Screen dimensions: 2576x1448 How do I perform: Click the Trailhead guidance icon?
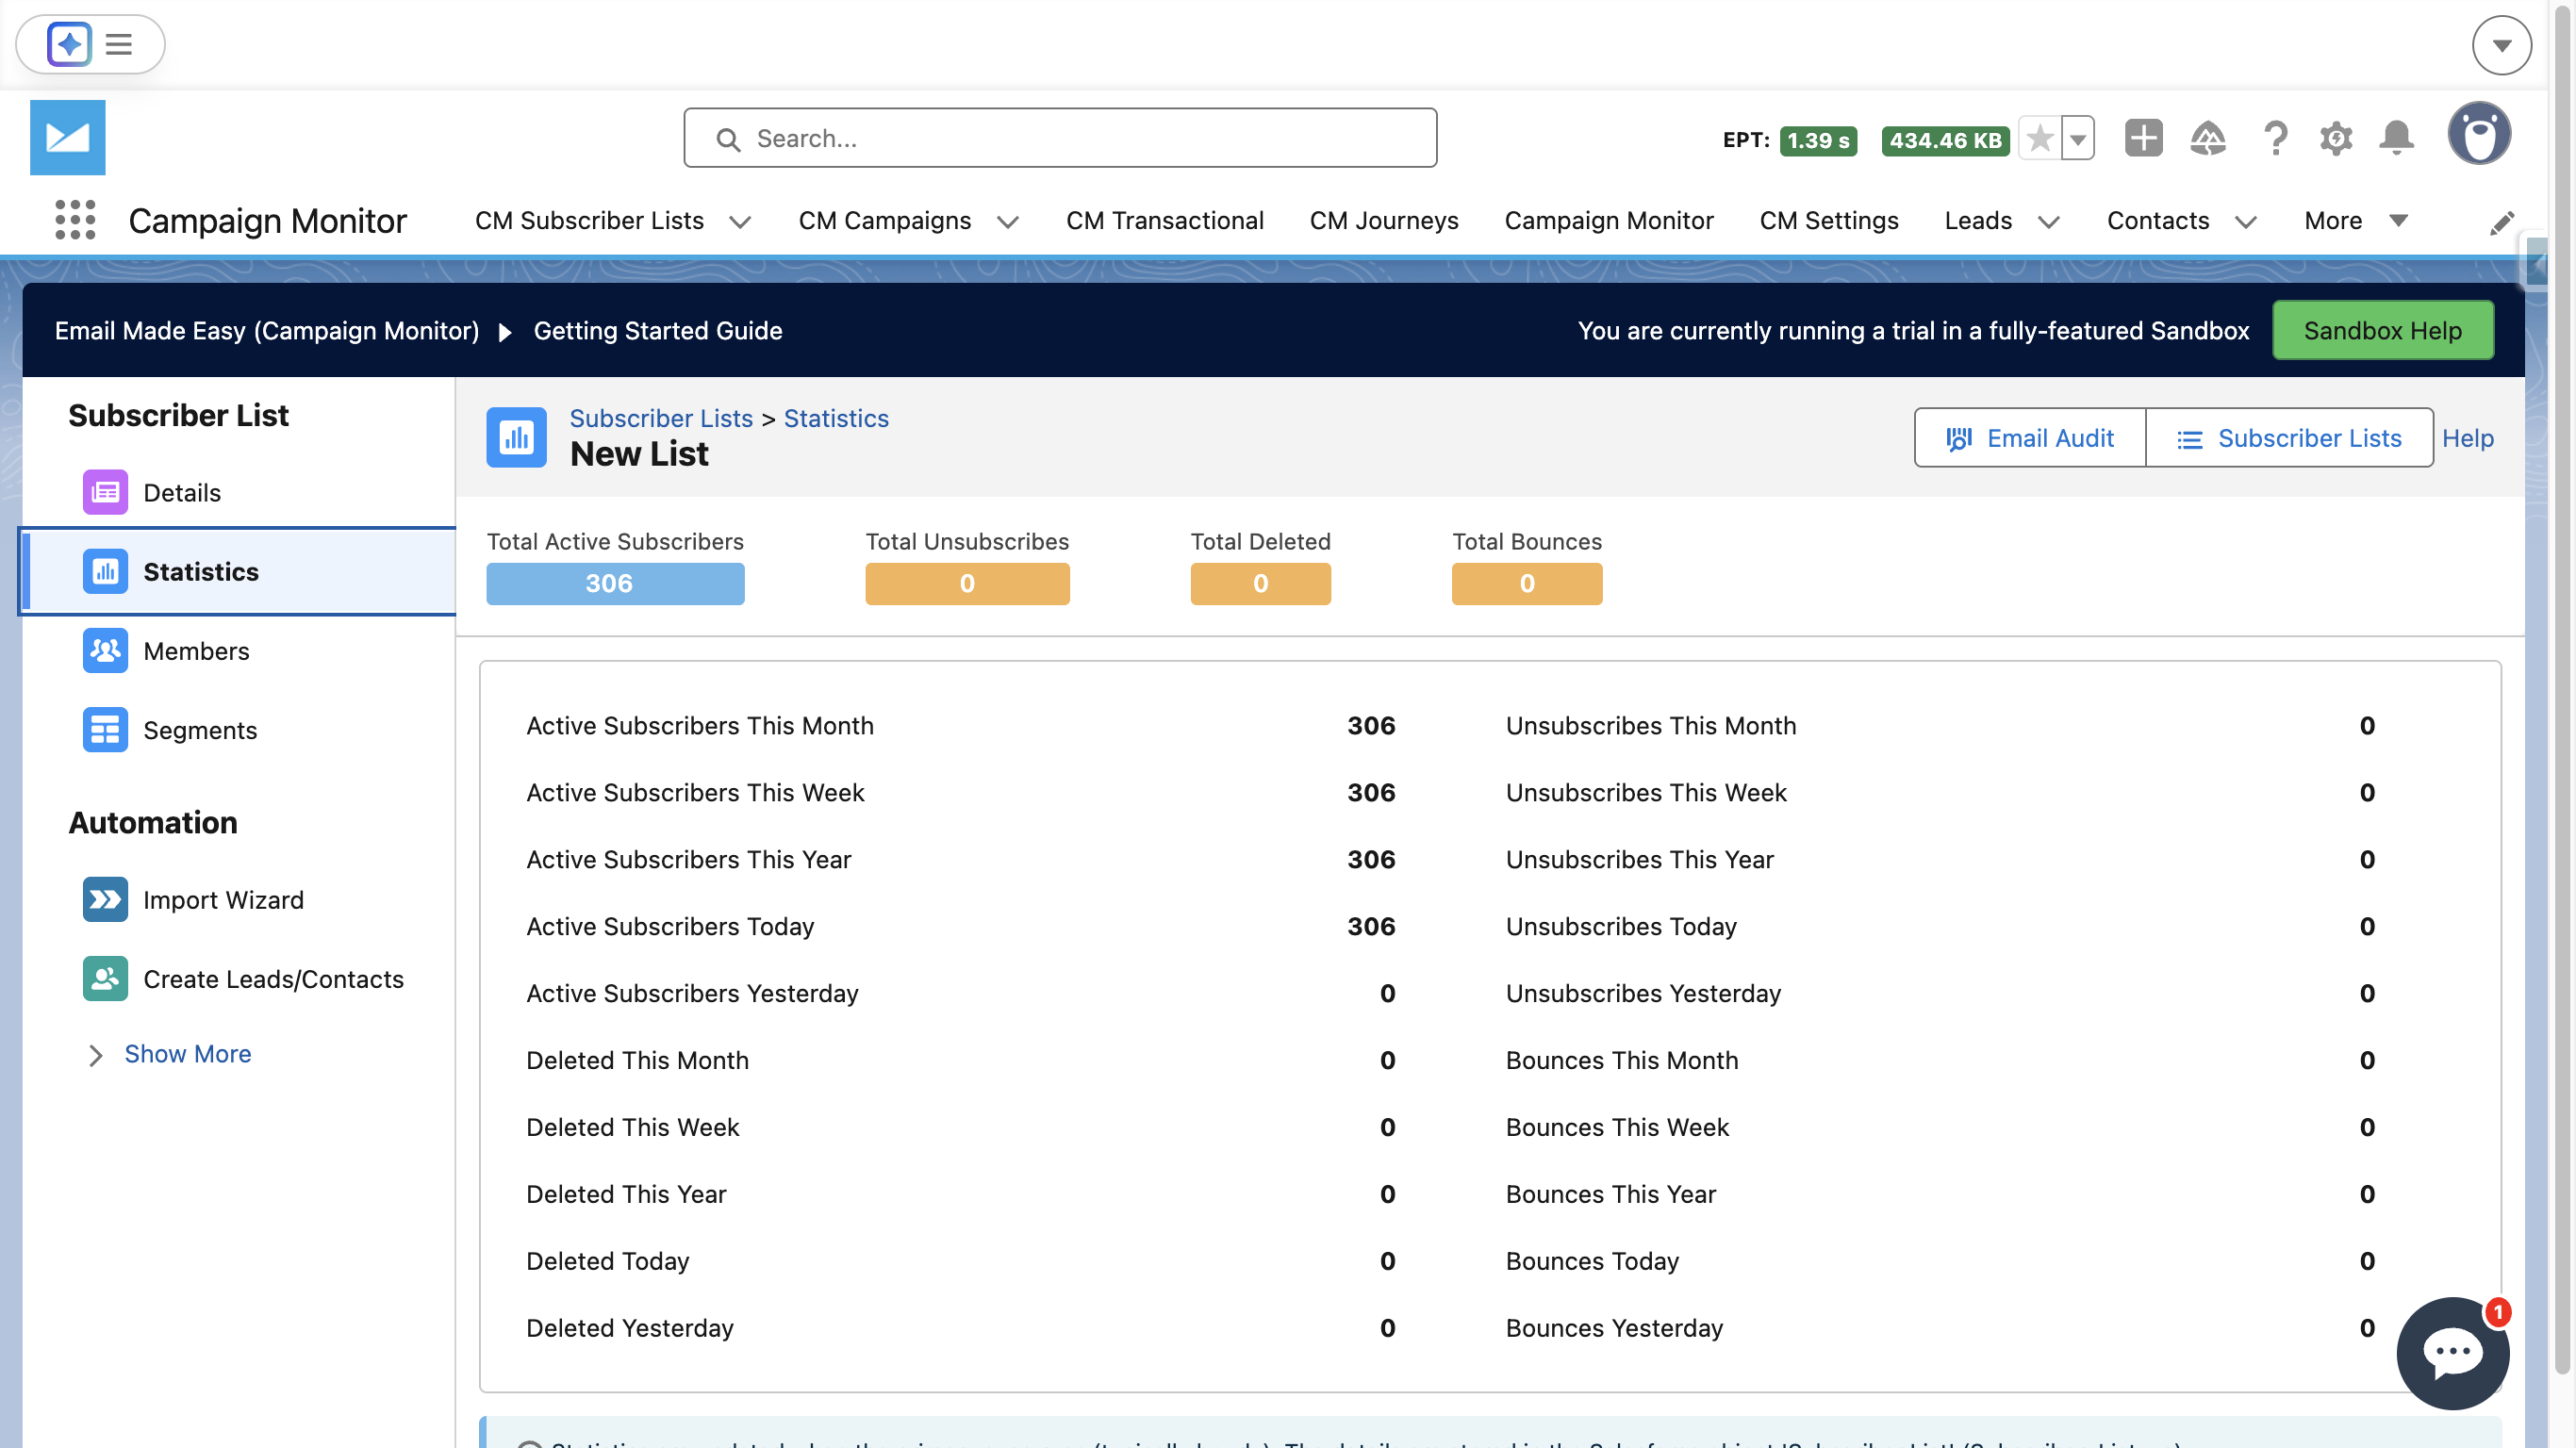[2207, 138]
